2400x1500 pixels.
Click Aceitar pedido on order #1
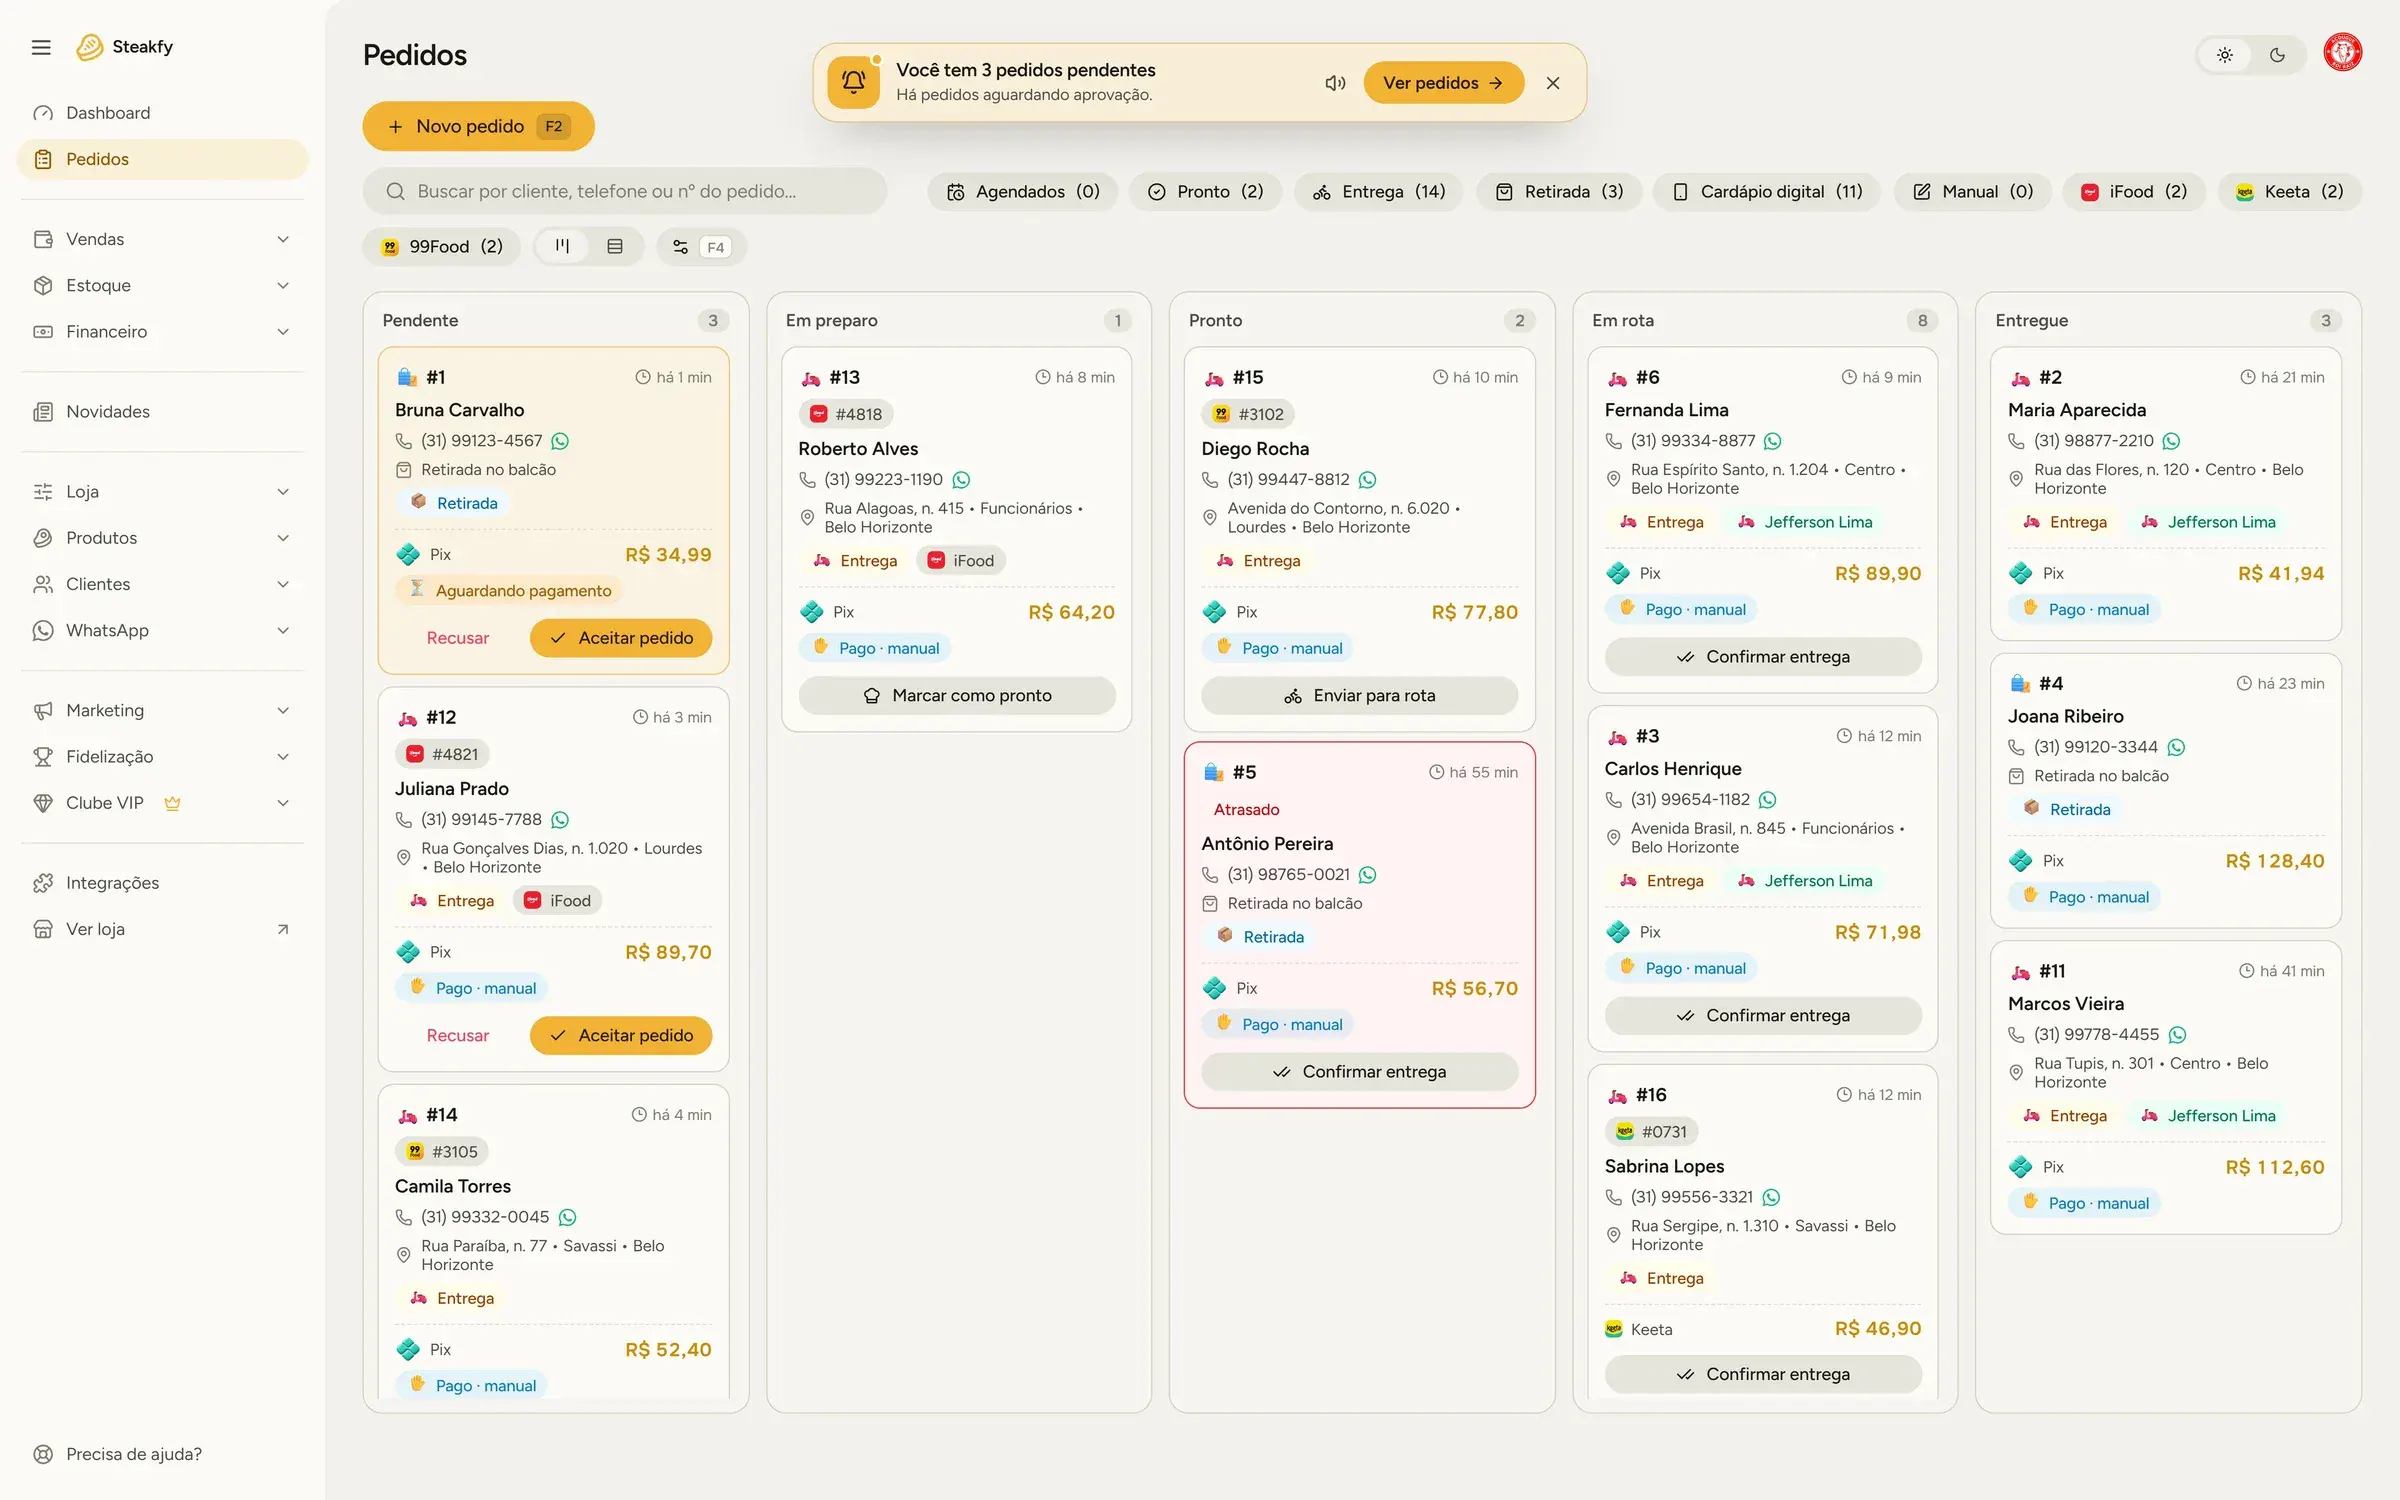coord(621,638)
